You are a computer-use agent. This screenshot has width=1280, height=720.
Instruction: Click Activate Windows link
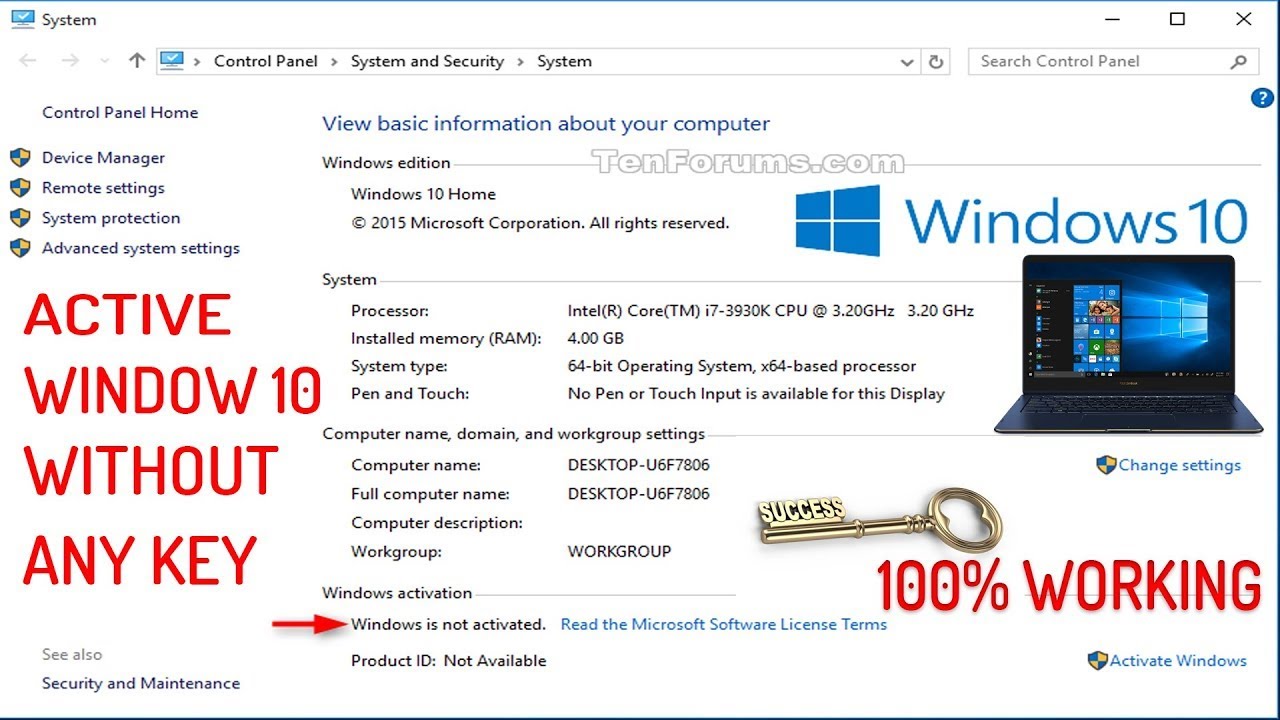1178,660
